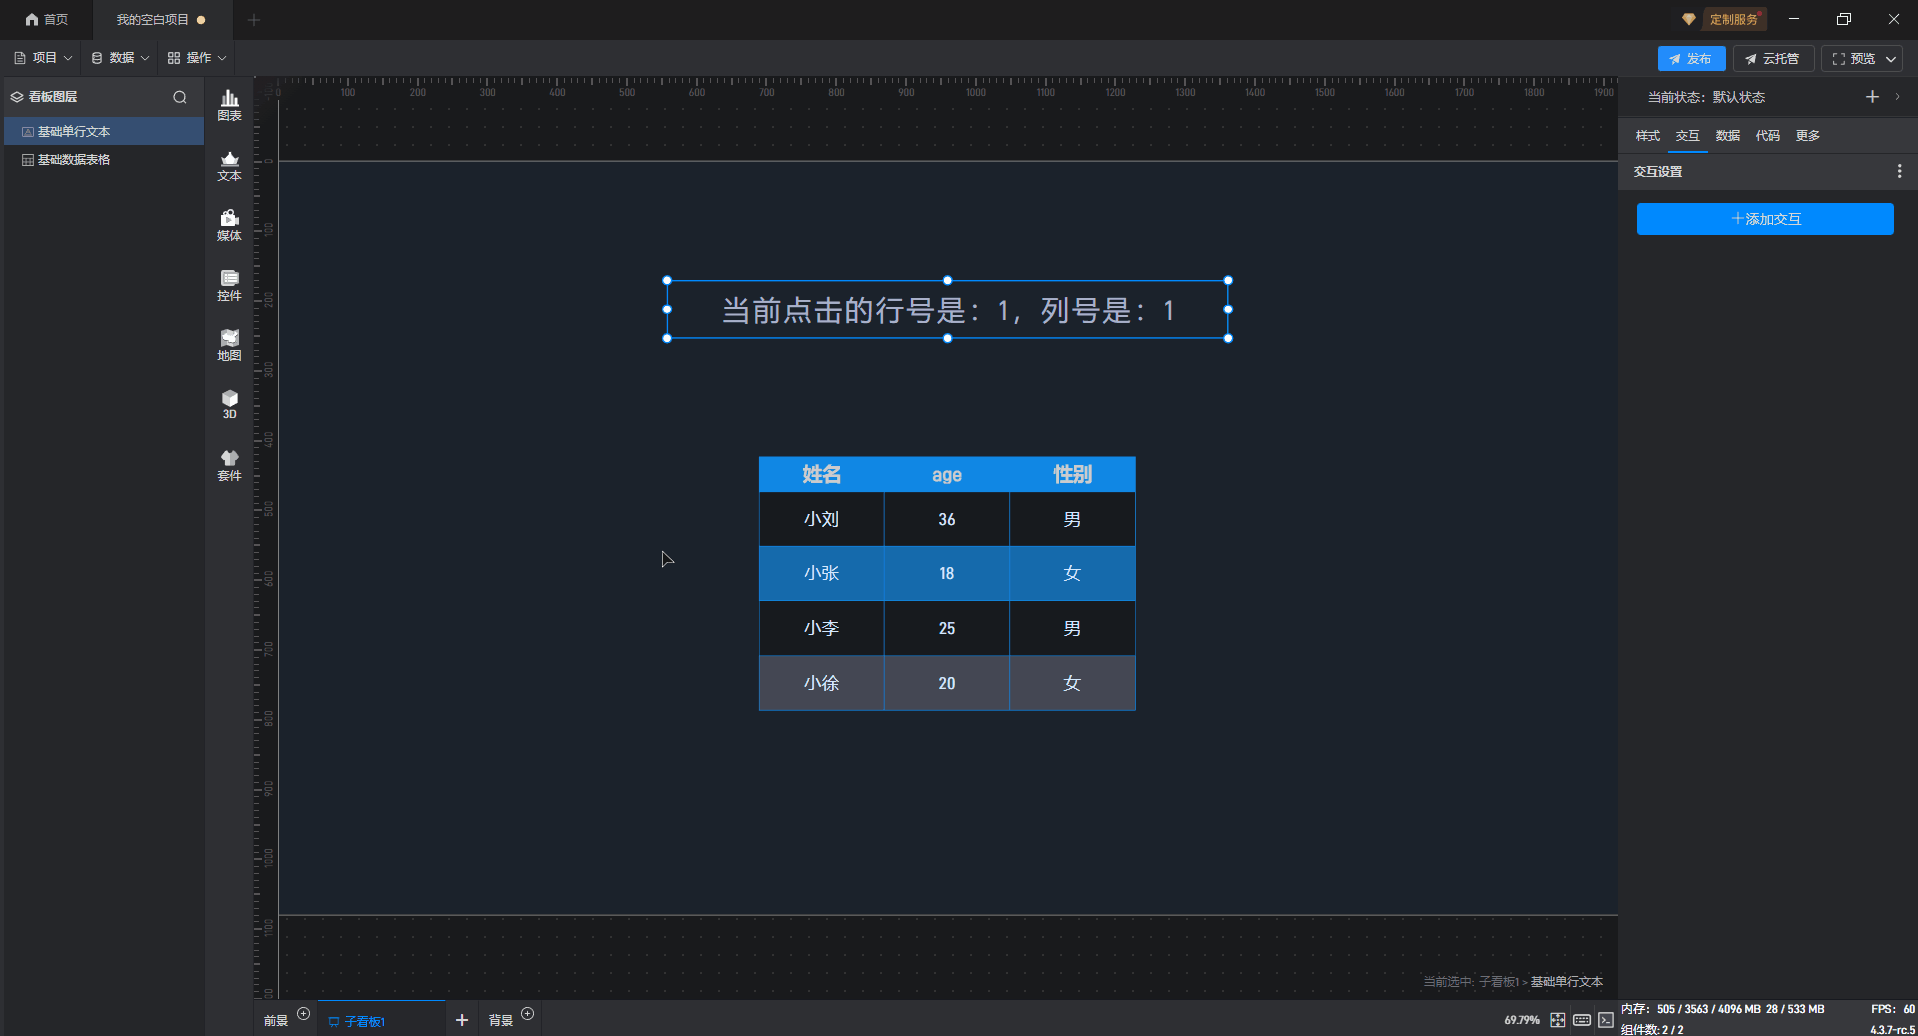Click the 添加交互 button
Screen dimensions: 1918x1036
(1765, 219)
